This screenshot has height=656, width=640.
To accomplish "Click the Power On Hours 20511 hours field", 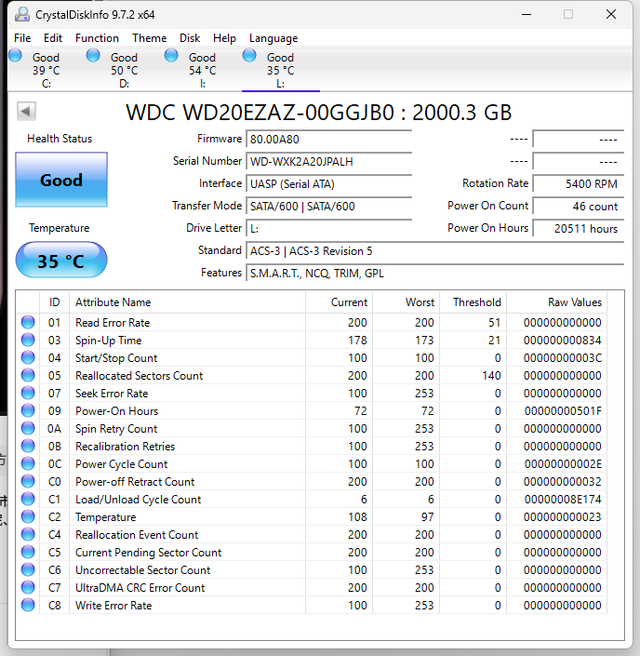I will [578, 228].
